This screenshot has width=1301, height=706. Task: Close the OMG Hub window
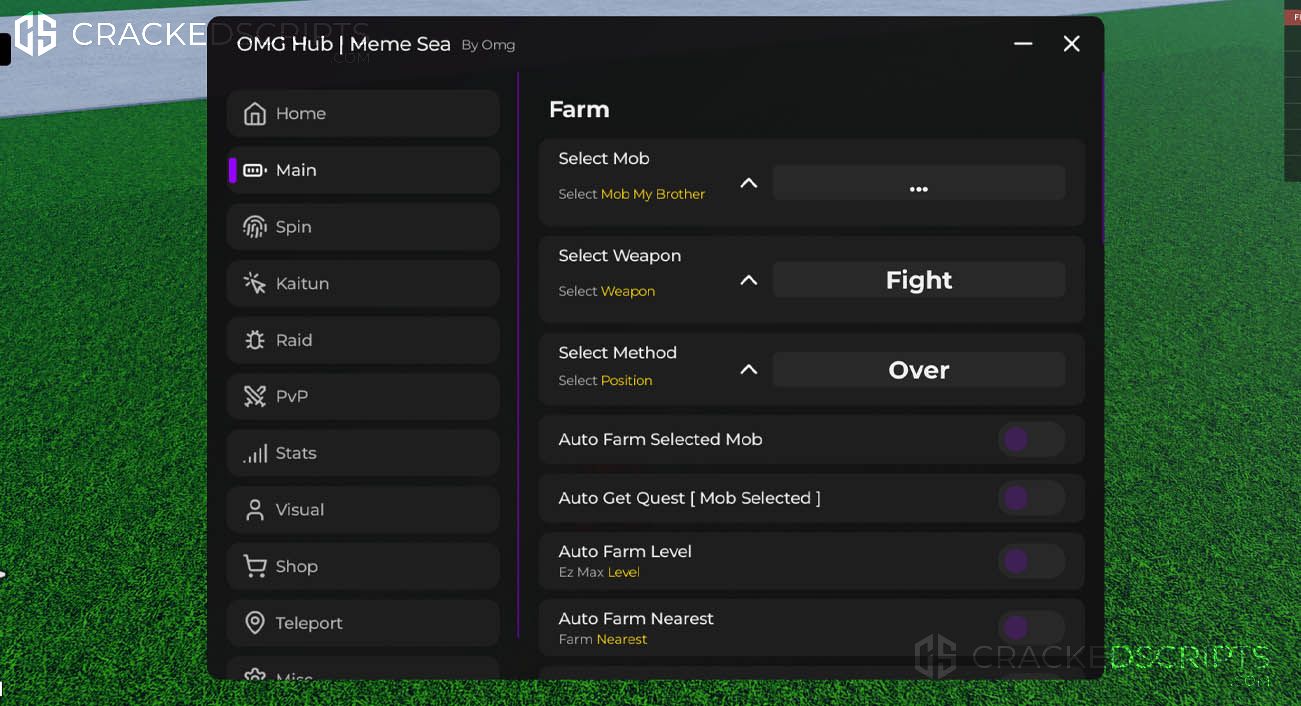(x=1072, y=44)
